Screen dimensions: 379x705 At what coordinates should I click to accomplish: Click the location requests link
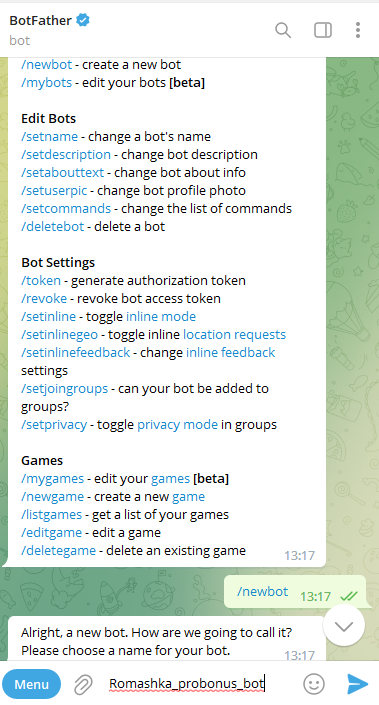234,335
